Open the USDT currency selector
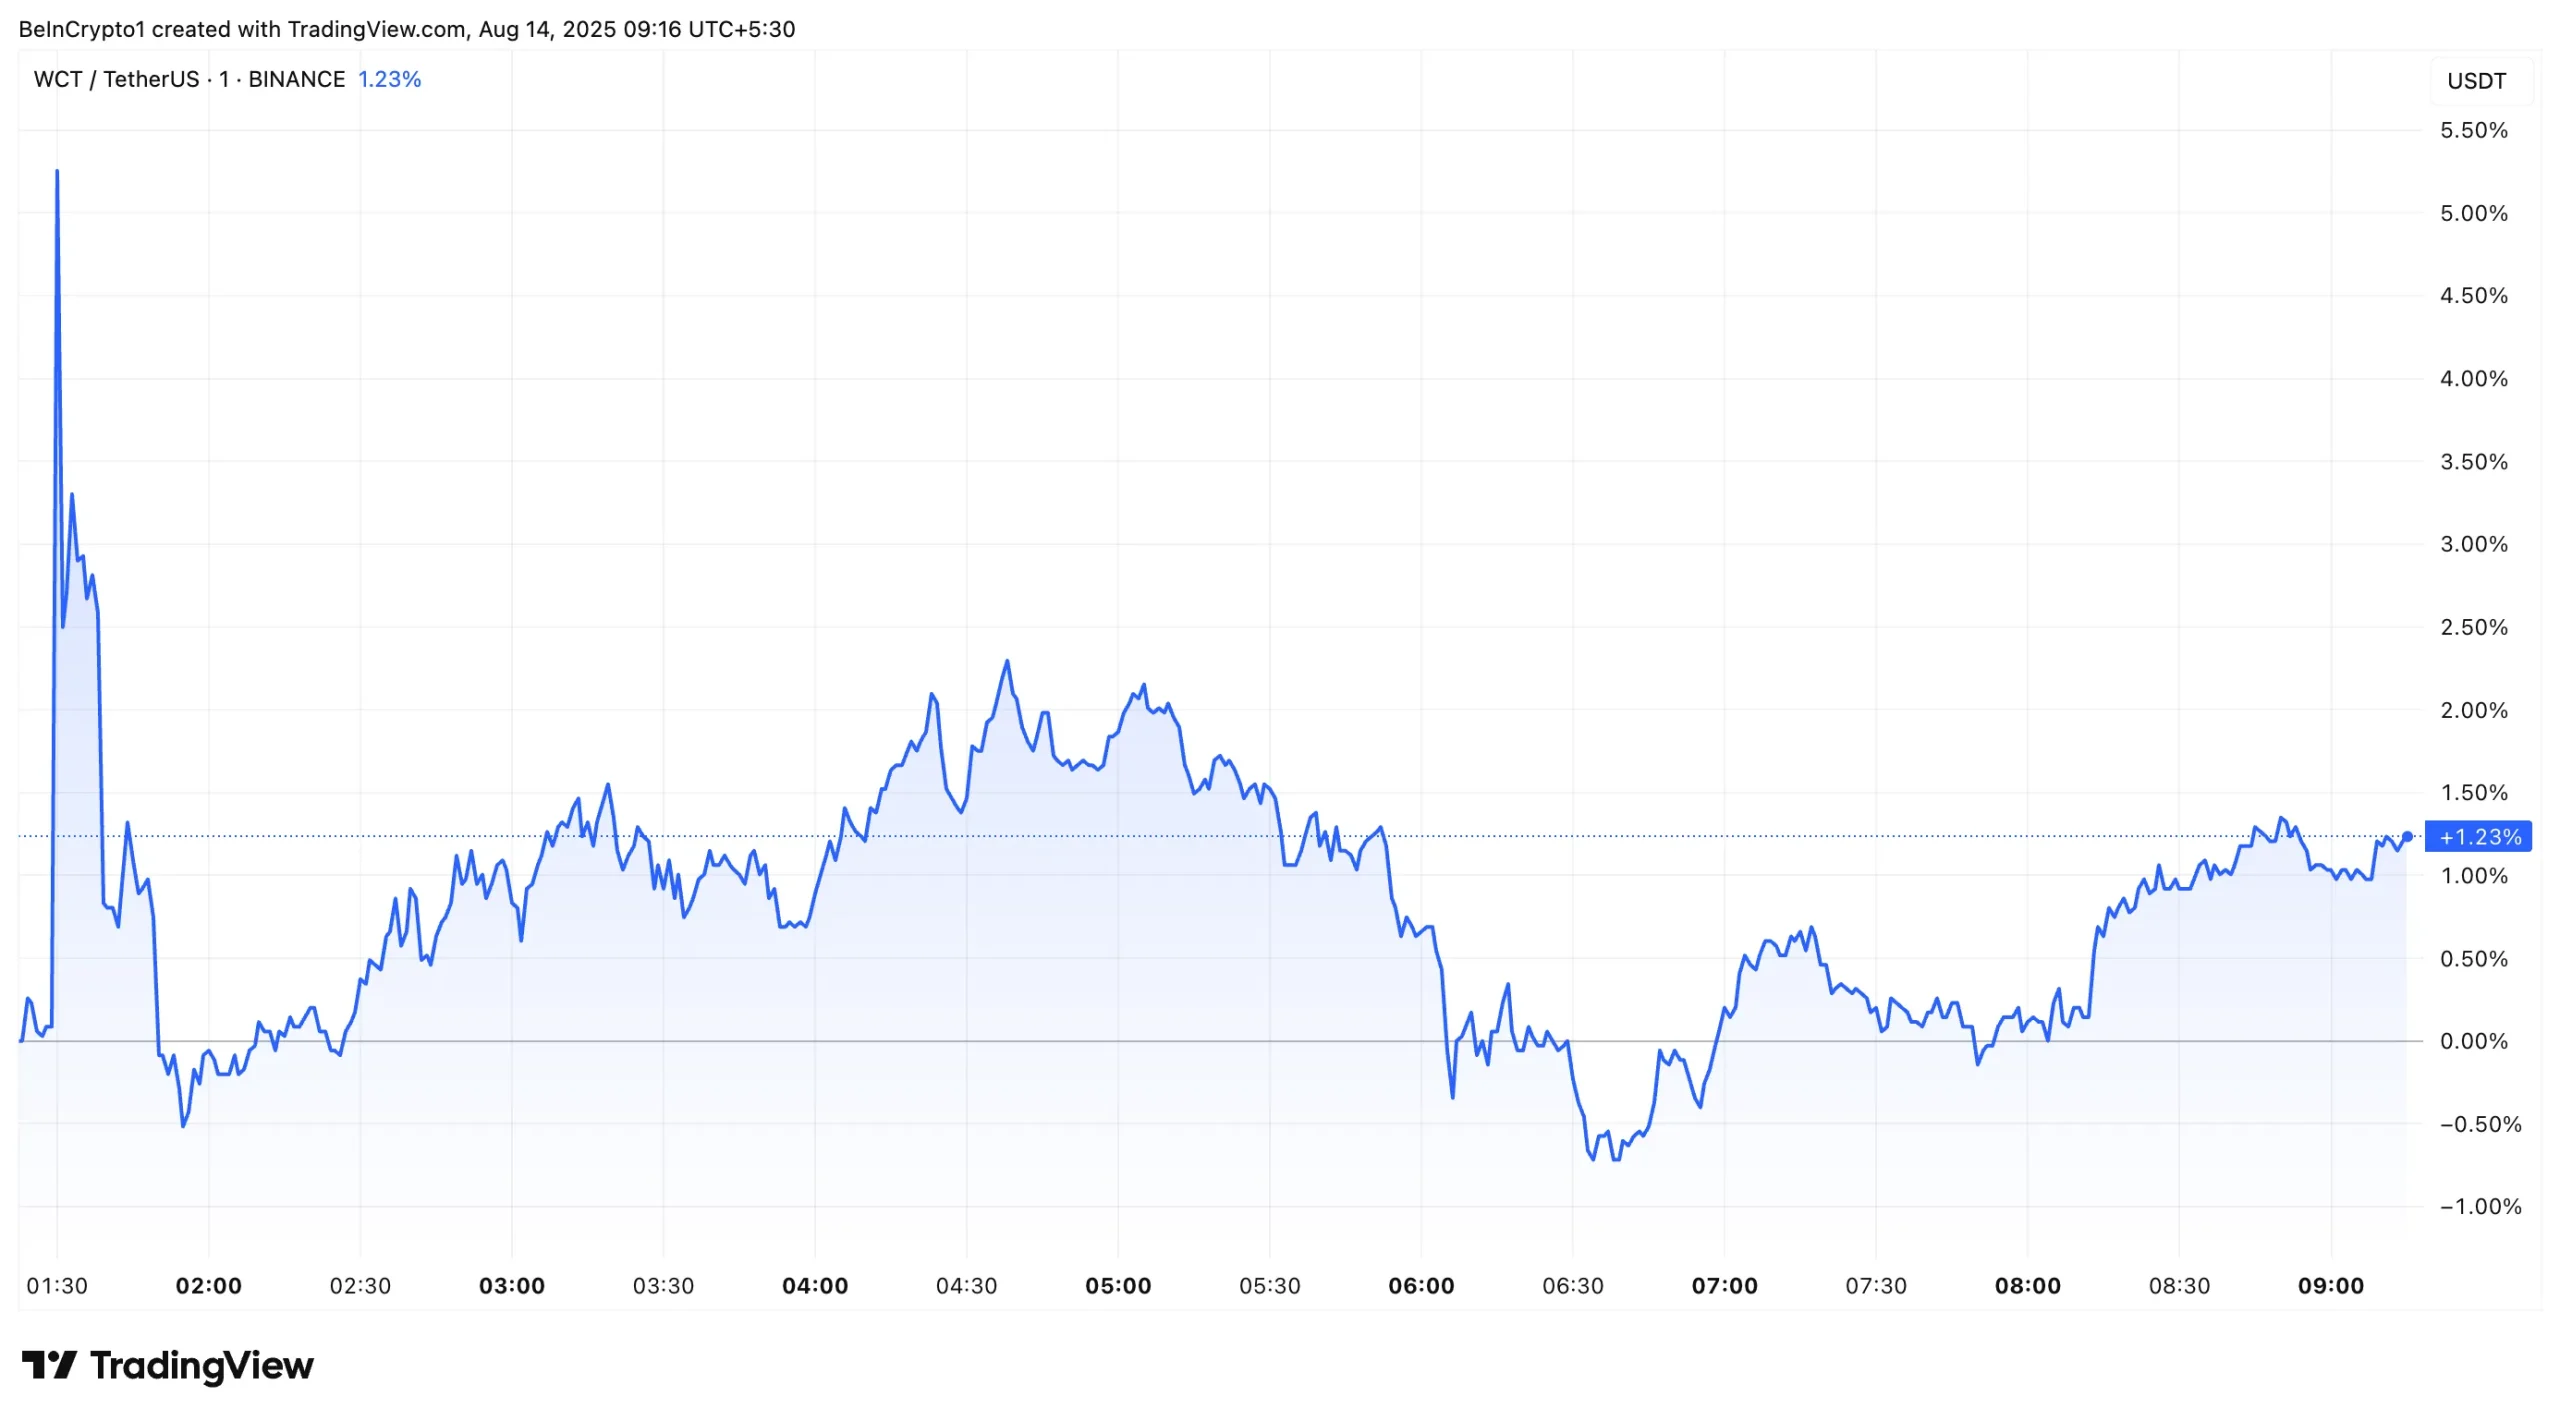 click(x=2476, y=81)
